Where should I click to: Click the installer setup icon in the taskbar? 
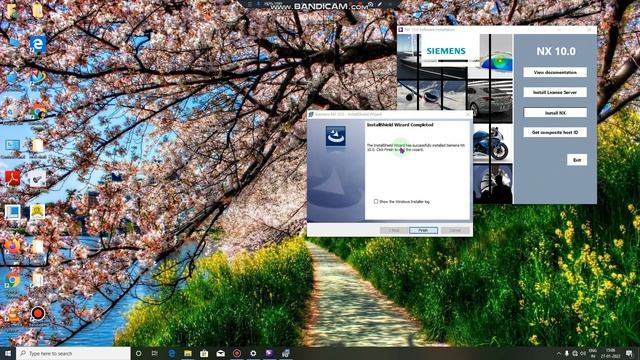coord(286,353)
